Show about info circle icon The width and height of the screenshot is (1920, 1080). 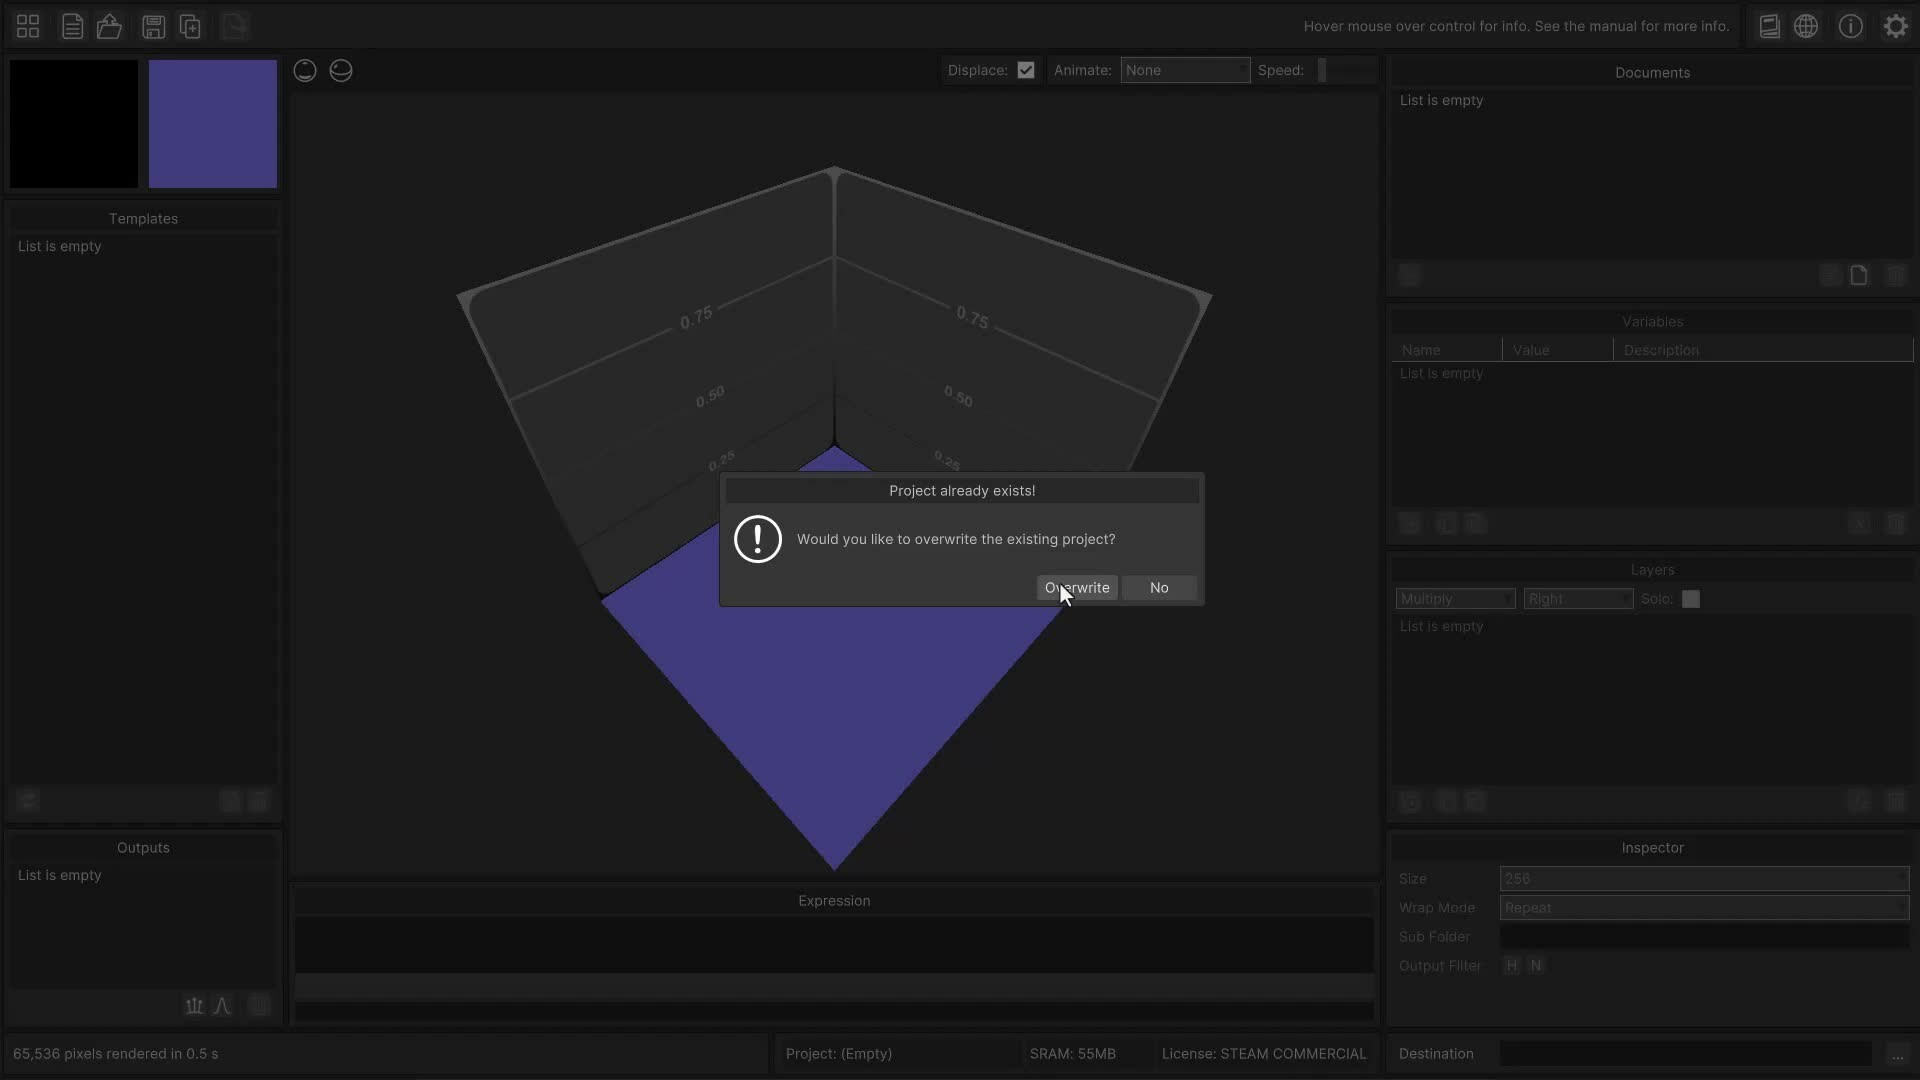click(x=1850, y=26)
